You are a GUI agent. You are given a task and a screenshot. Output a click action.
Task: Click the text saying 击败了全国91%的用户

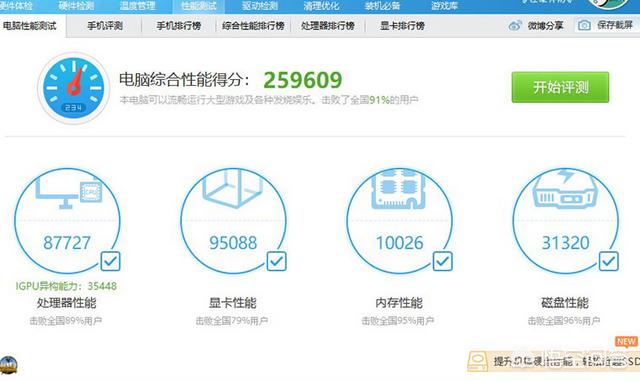(370, 100)
